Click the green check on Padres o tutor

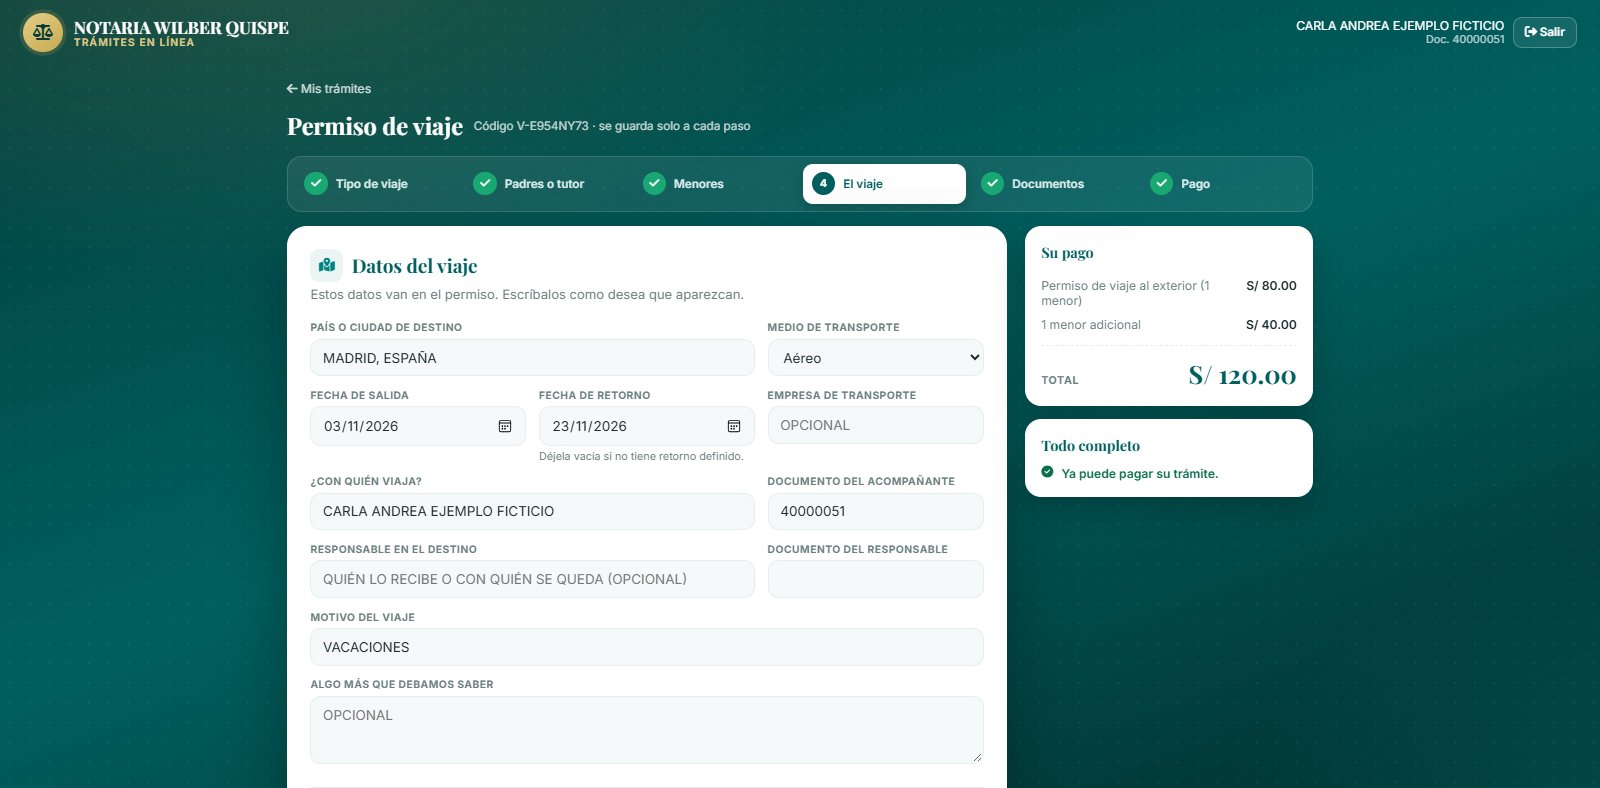[x=485, y=184]
